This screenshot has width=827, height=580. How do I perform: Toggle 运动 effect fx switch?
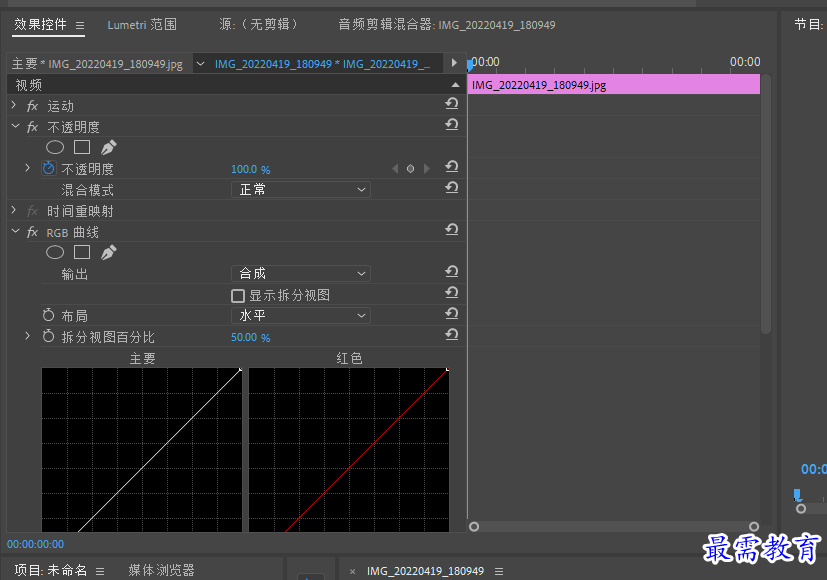pos(33,107)
